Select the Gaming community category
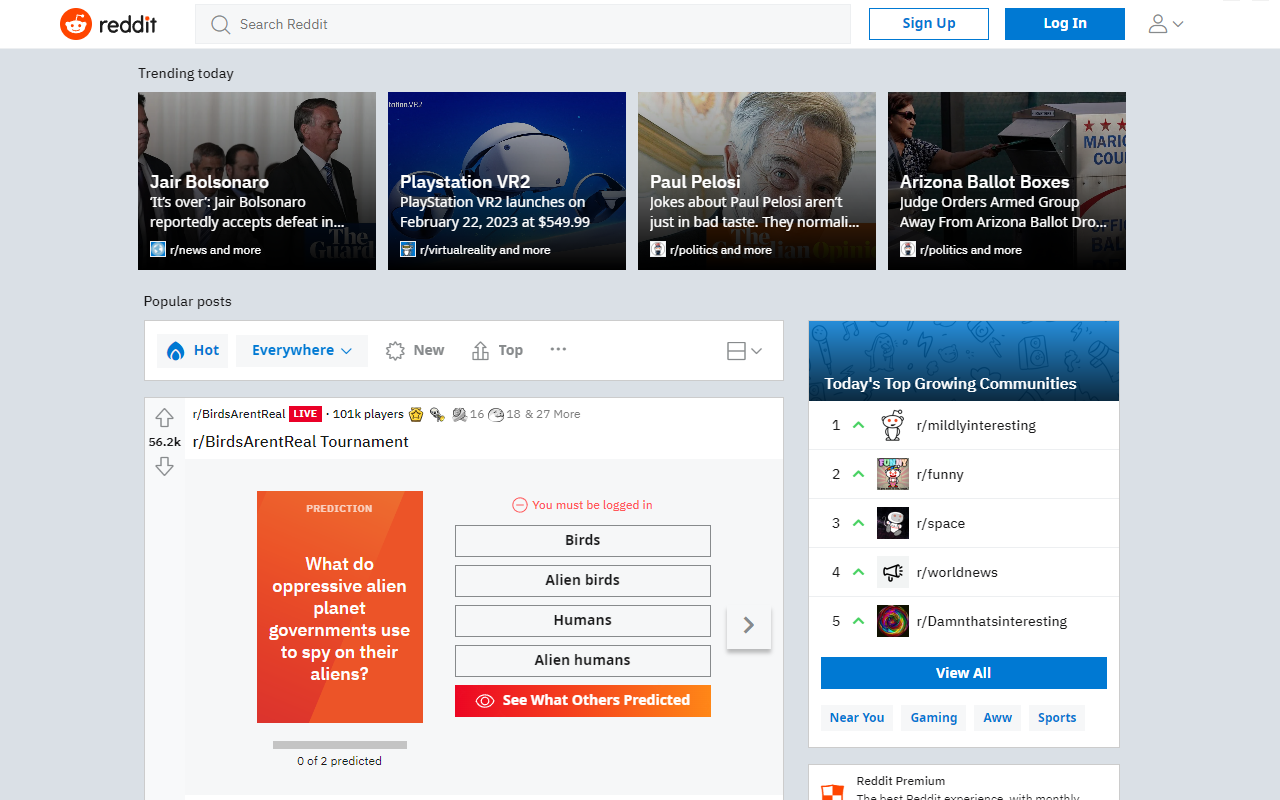 point(934,718)
